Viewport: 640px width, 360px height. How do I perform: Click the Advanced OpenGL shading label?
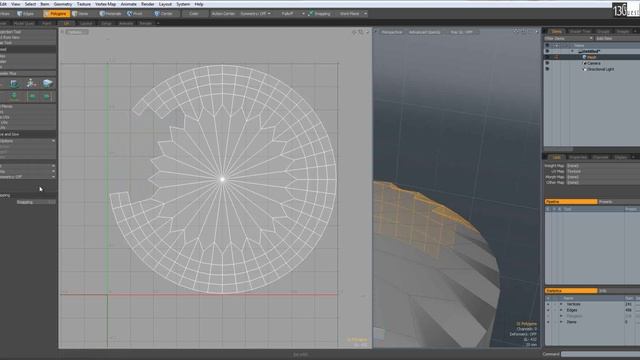[x=424, y=32]
